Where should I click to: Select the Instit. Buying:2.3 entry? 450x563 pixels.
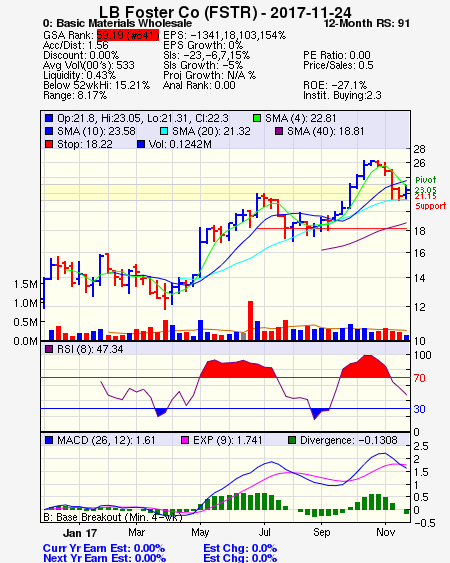pos(342,96)
